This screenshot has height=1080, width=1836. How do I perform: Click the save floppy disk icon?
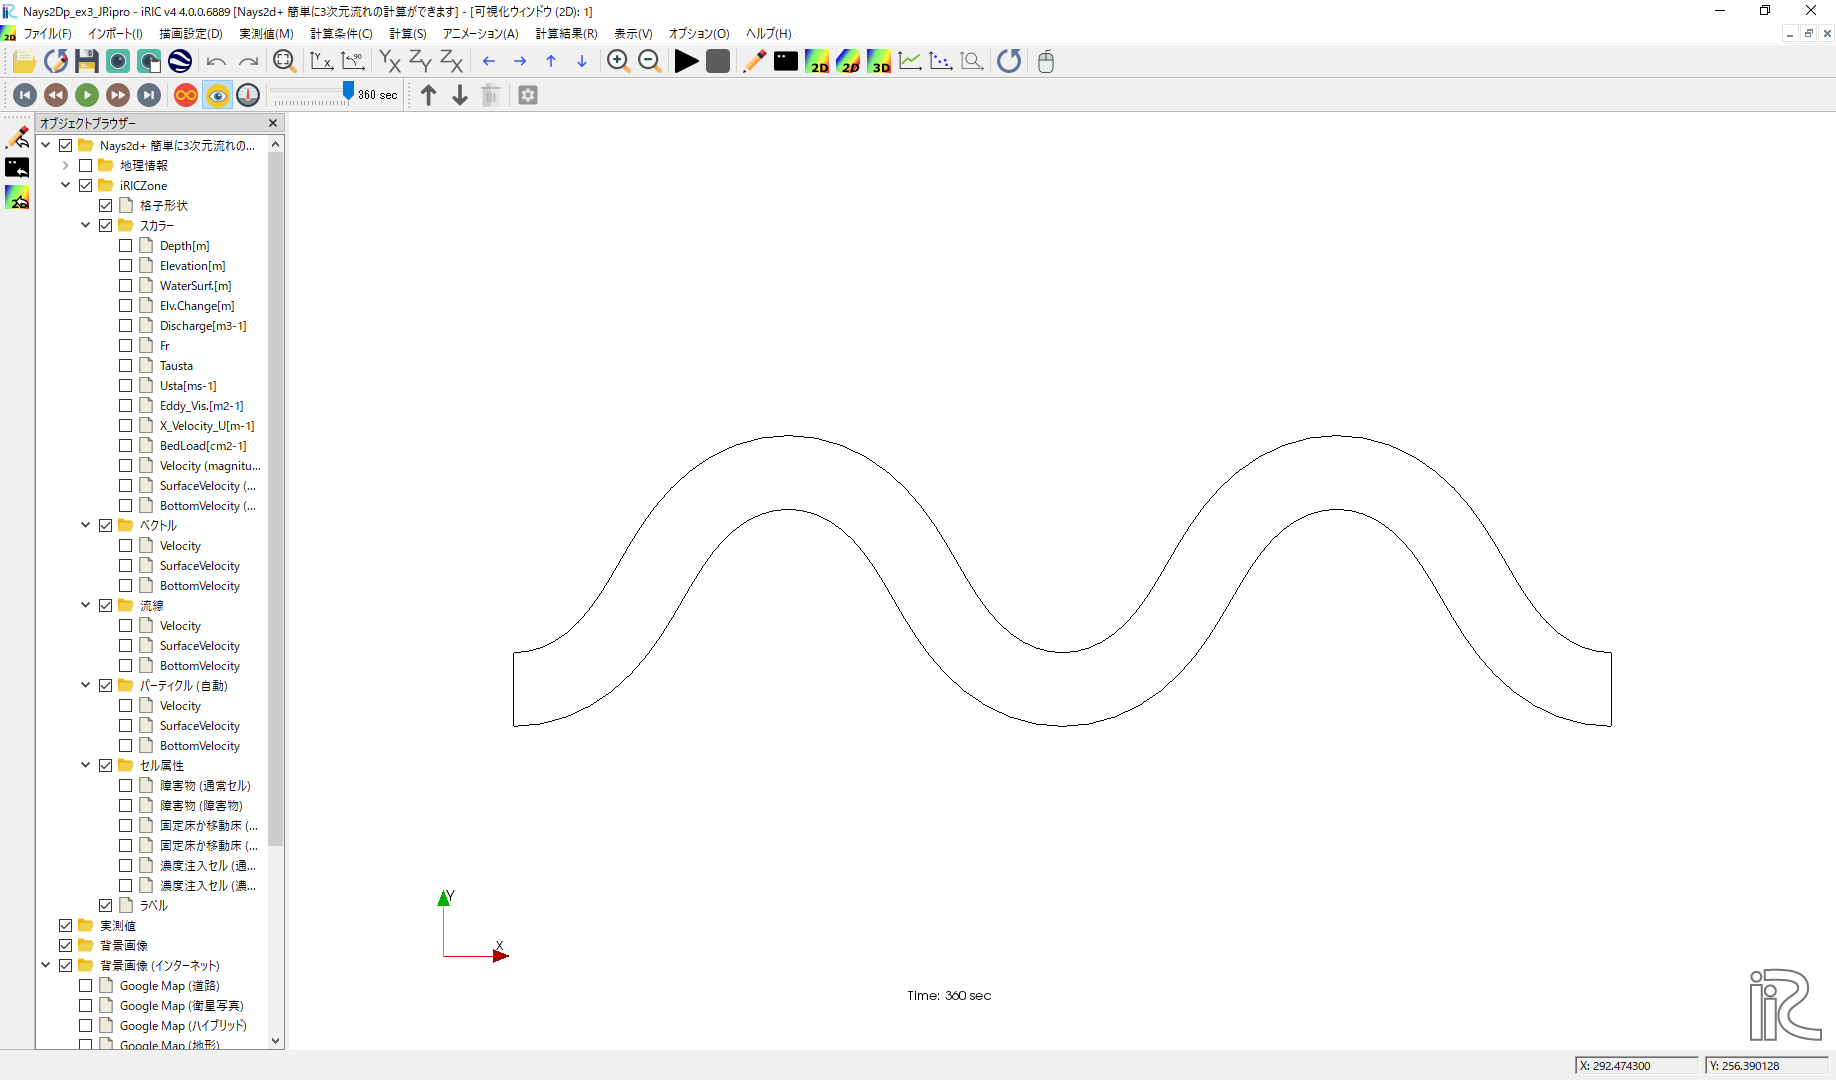click(87, 61)
